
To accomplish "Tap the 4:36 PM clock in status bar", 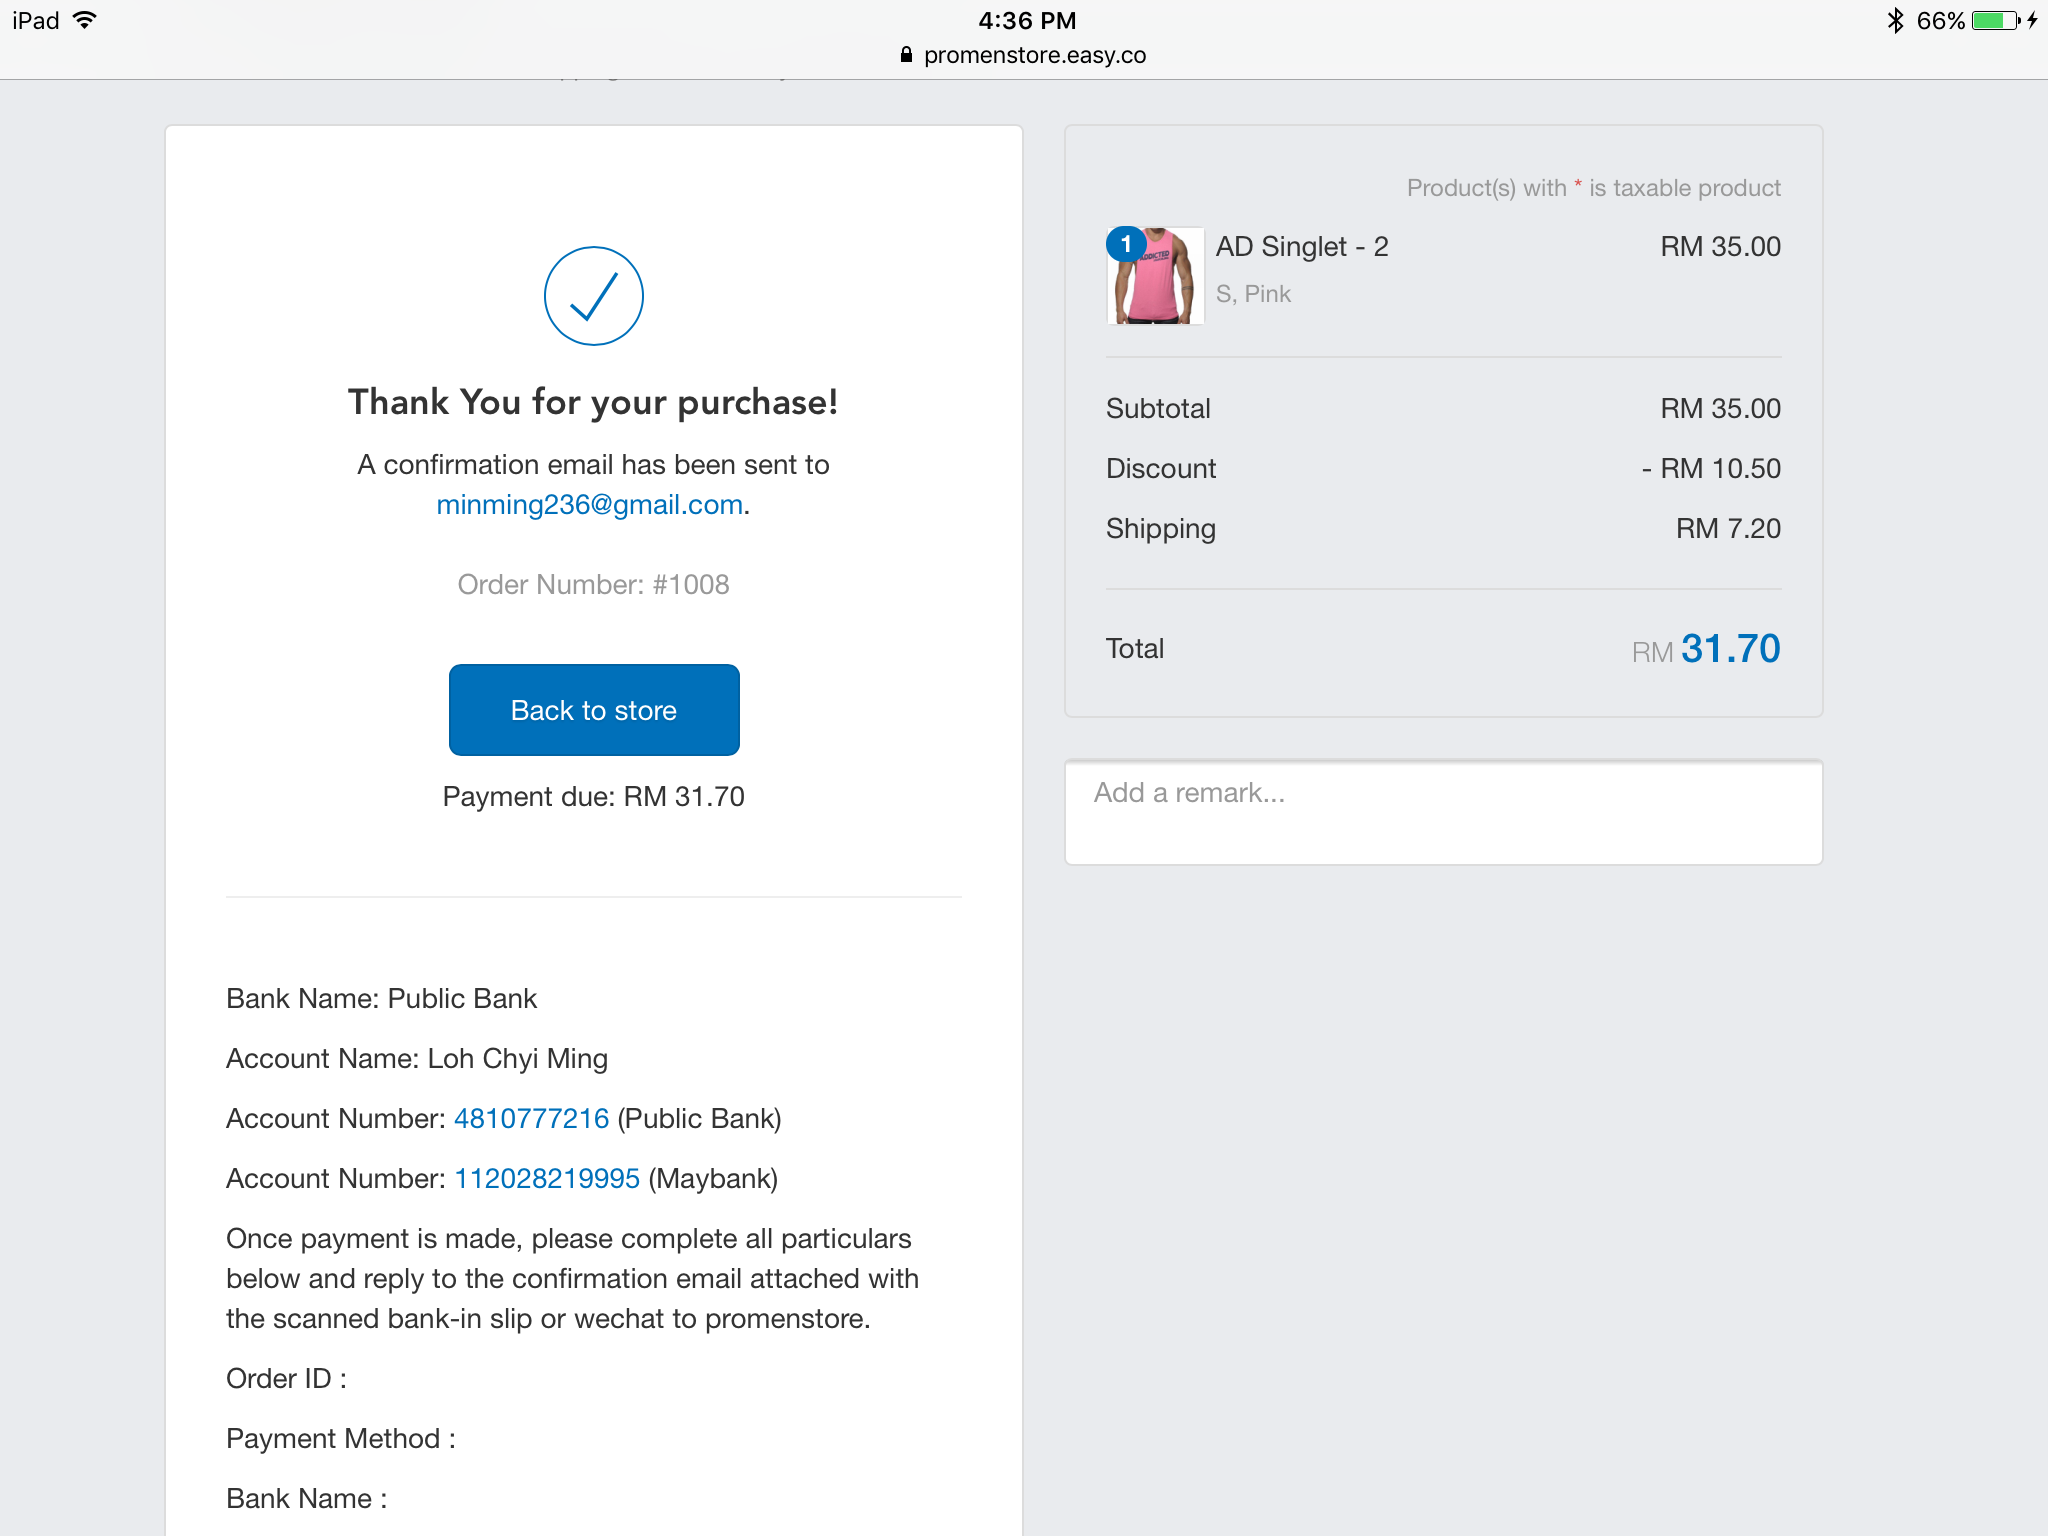I will click(x=1027, y=20).
